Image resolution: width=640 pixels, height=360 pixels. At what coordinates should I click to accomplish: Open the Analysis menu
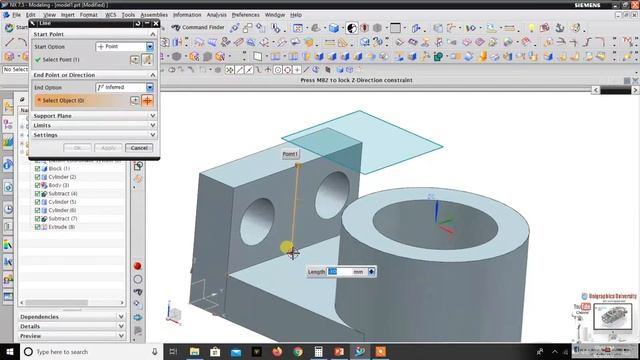tap(217, 15)
